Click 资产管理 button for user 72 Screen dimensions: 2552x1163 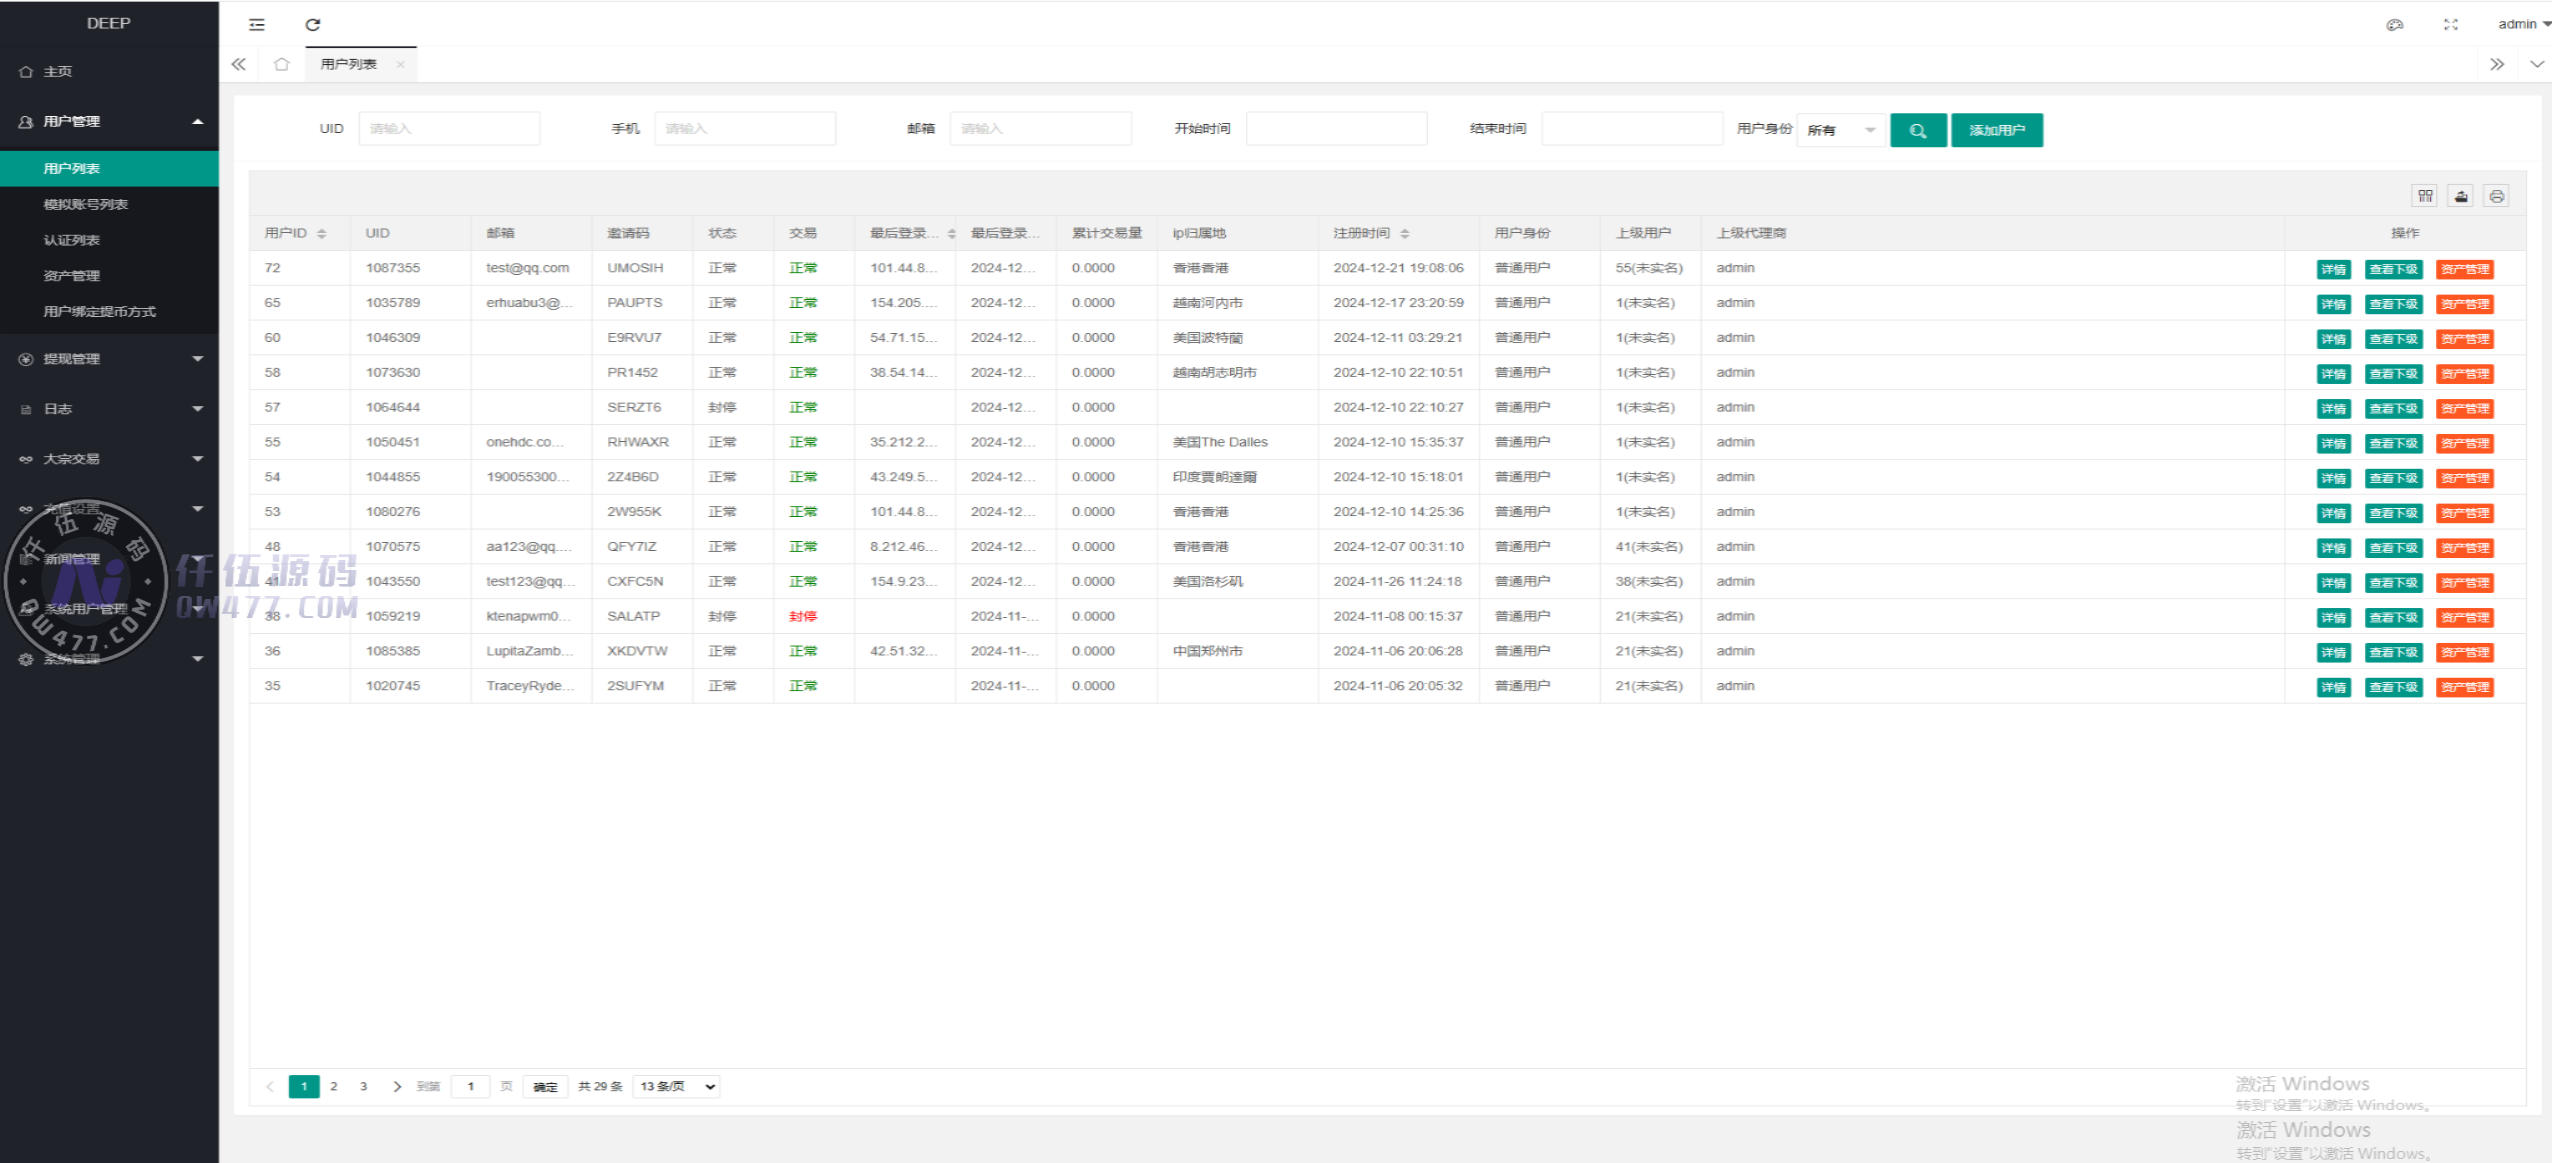click(x=2464, y=269)
